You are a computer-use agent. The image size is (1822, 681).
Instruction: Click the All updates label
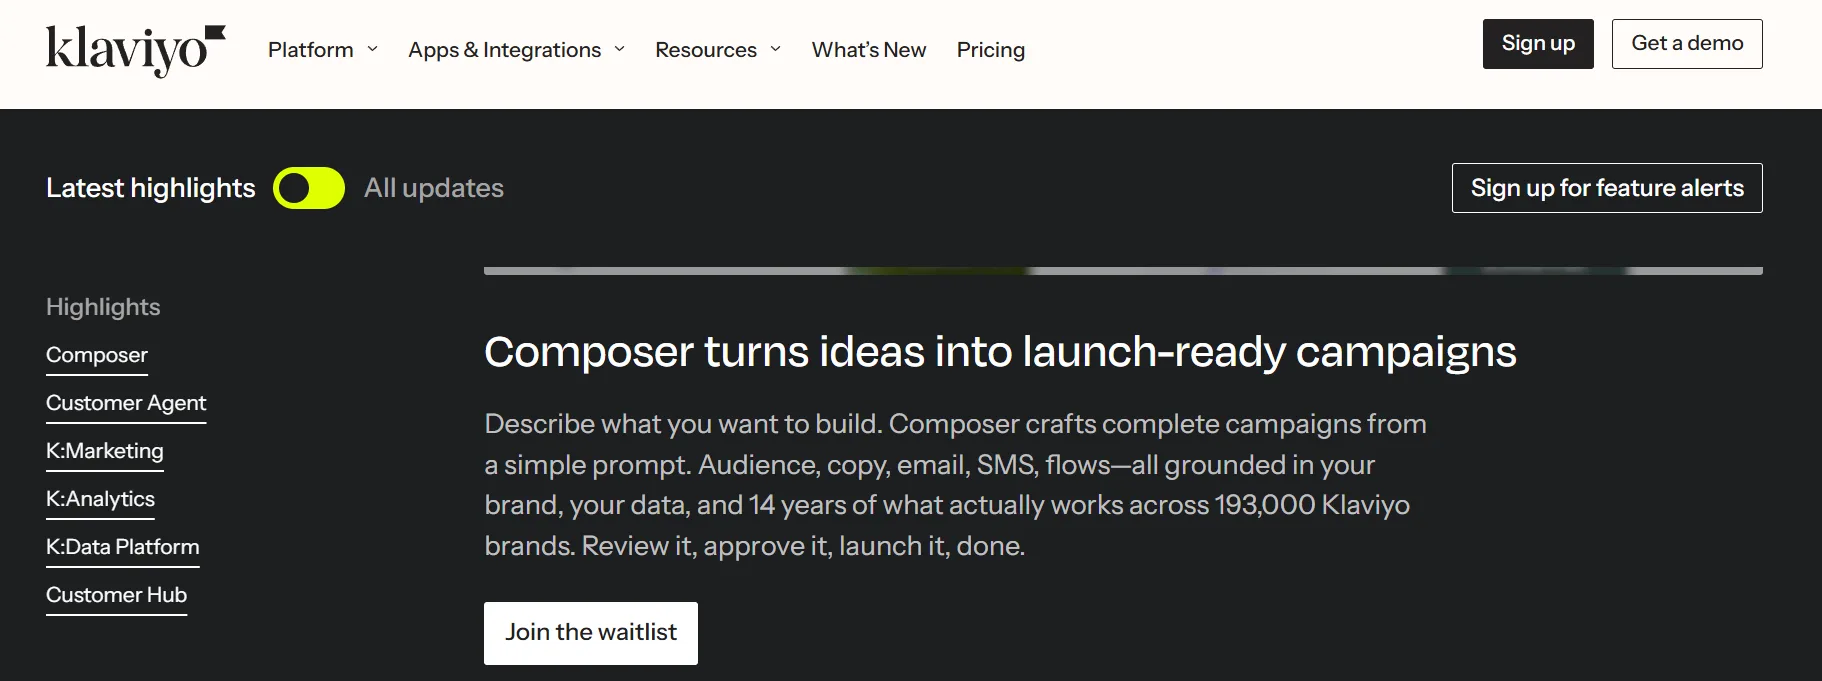tap(434, 188)
